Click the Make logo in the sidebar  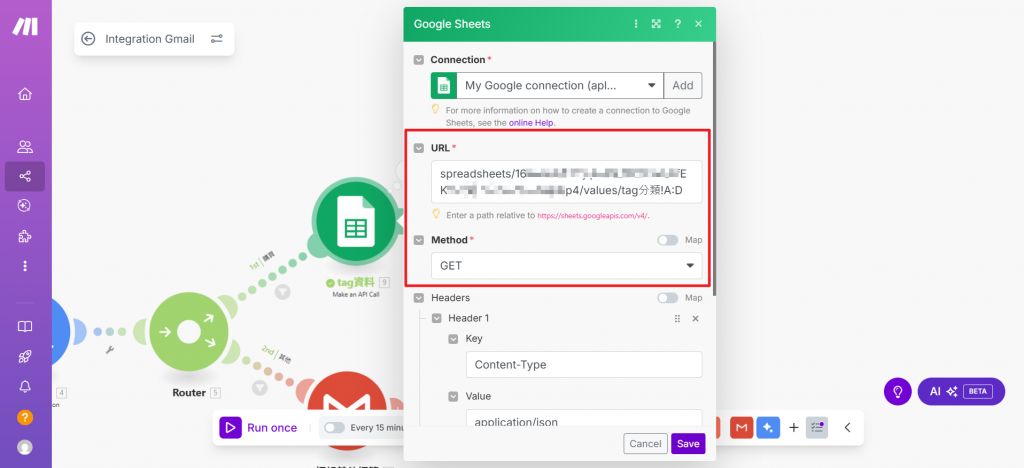(25, 26)
